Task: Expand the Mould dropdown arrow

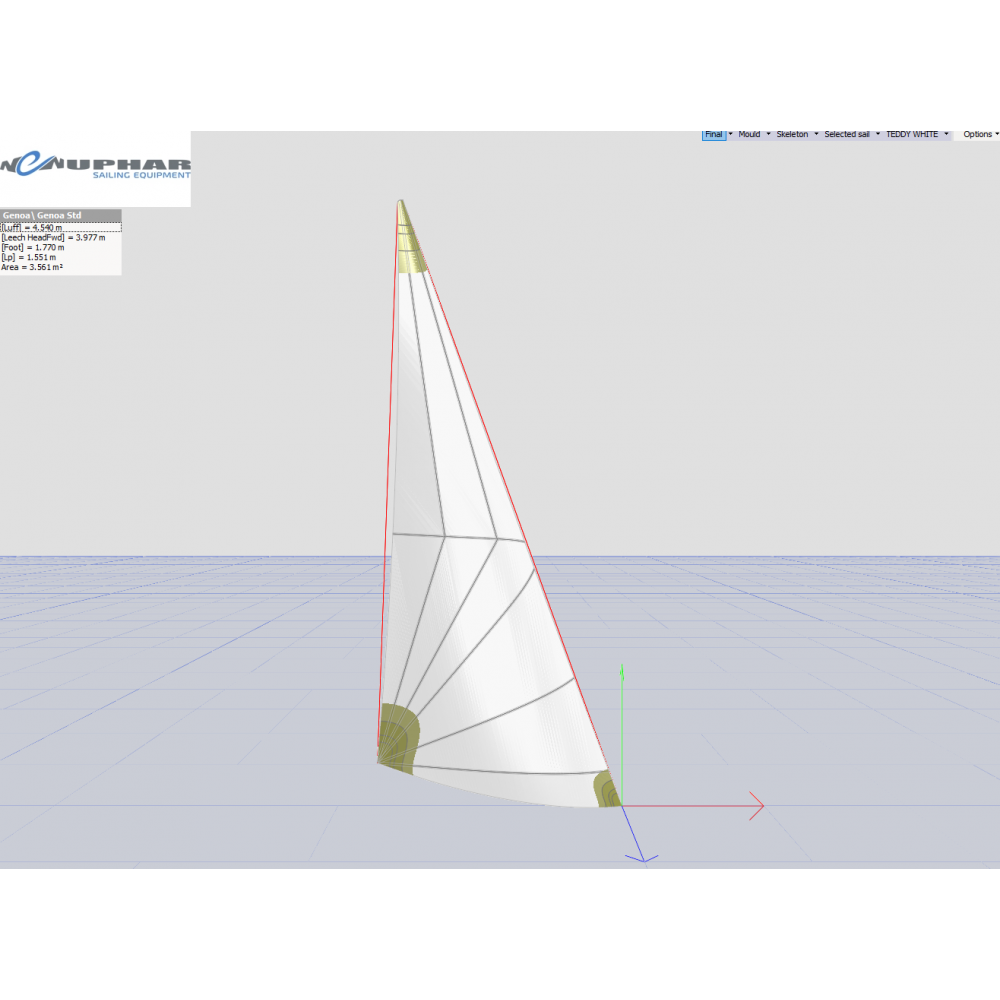Action: tap(768, 134)
